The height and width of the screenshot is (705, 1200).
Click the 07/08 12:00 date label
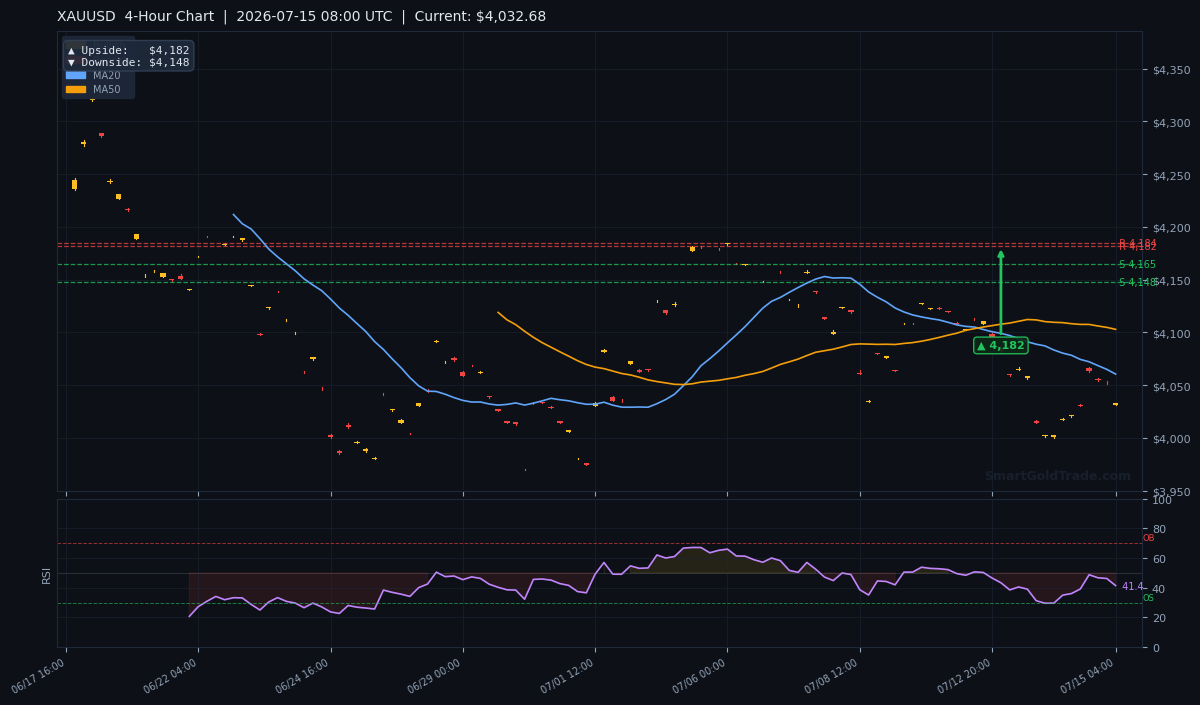point(833,676)
